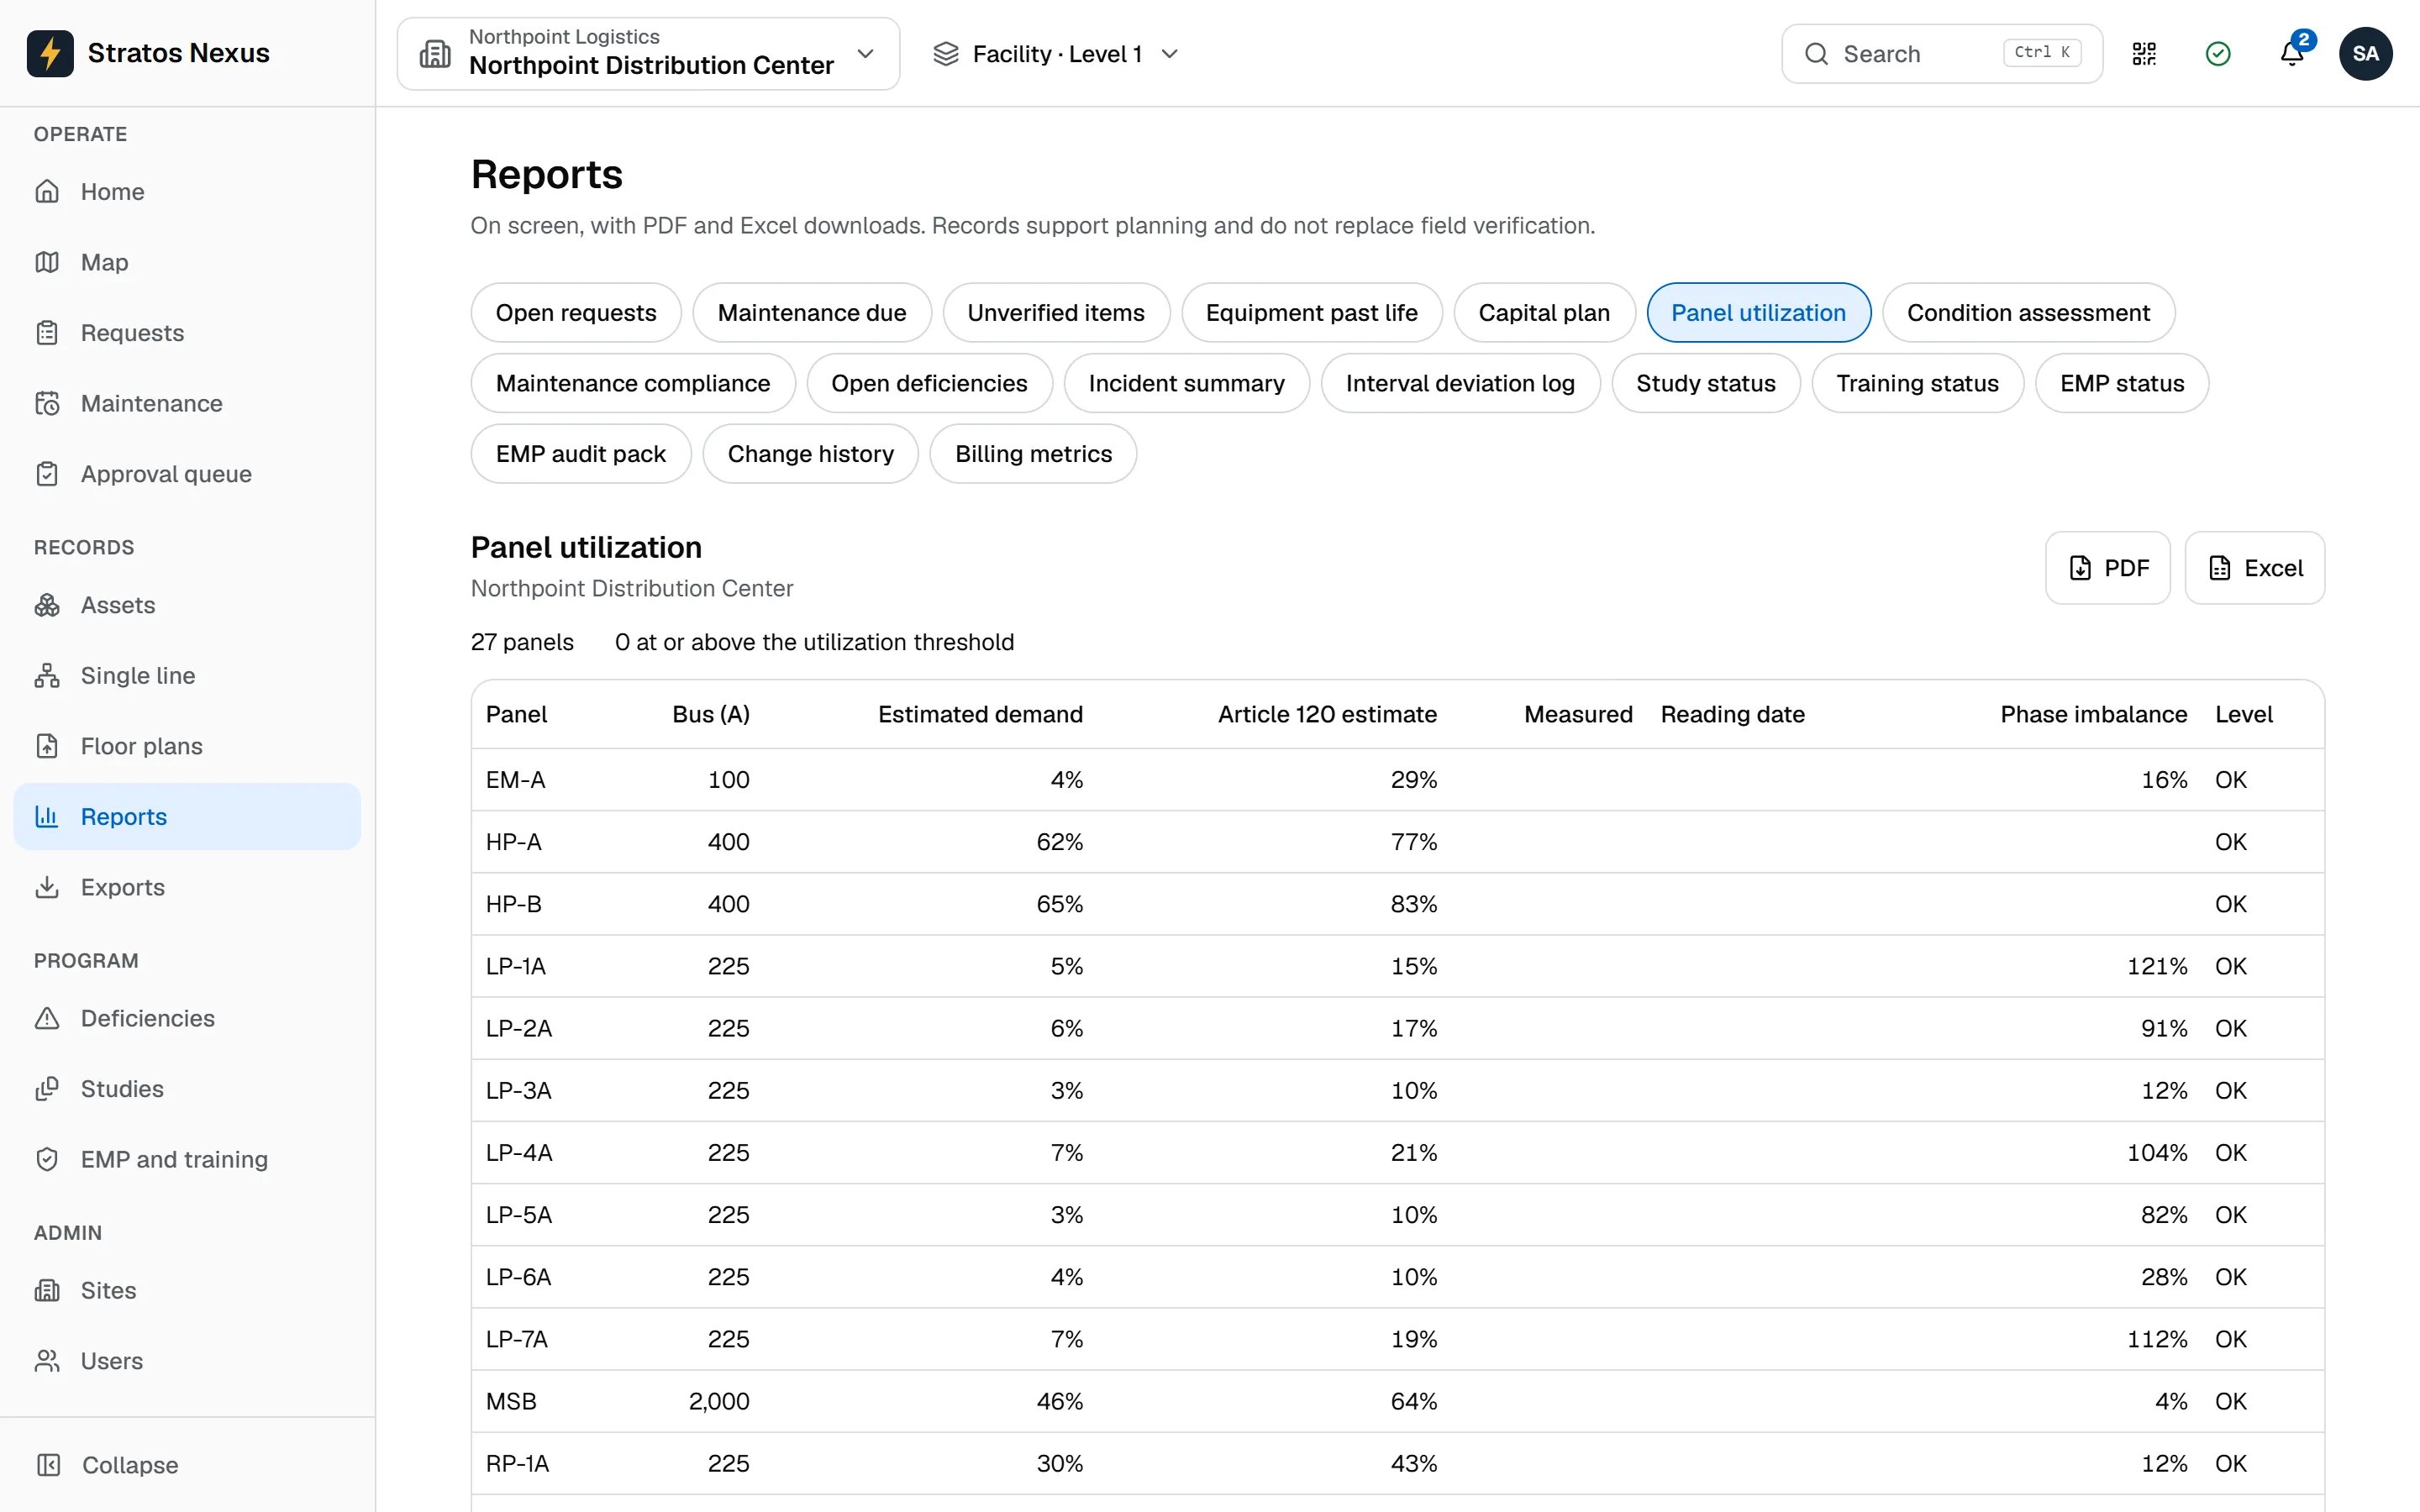Select the Condition assessment report
This screenshot has width=2420, height=1512.
click(2028, 313)
